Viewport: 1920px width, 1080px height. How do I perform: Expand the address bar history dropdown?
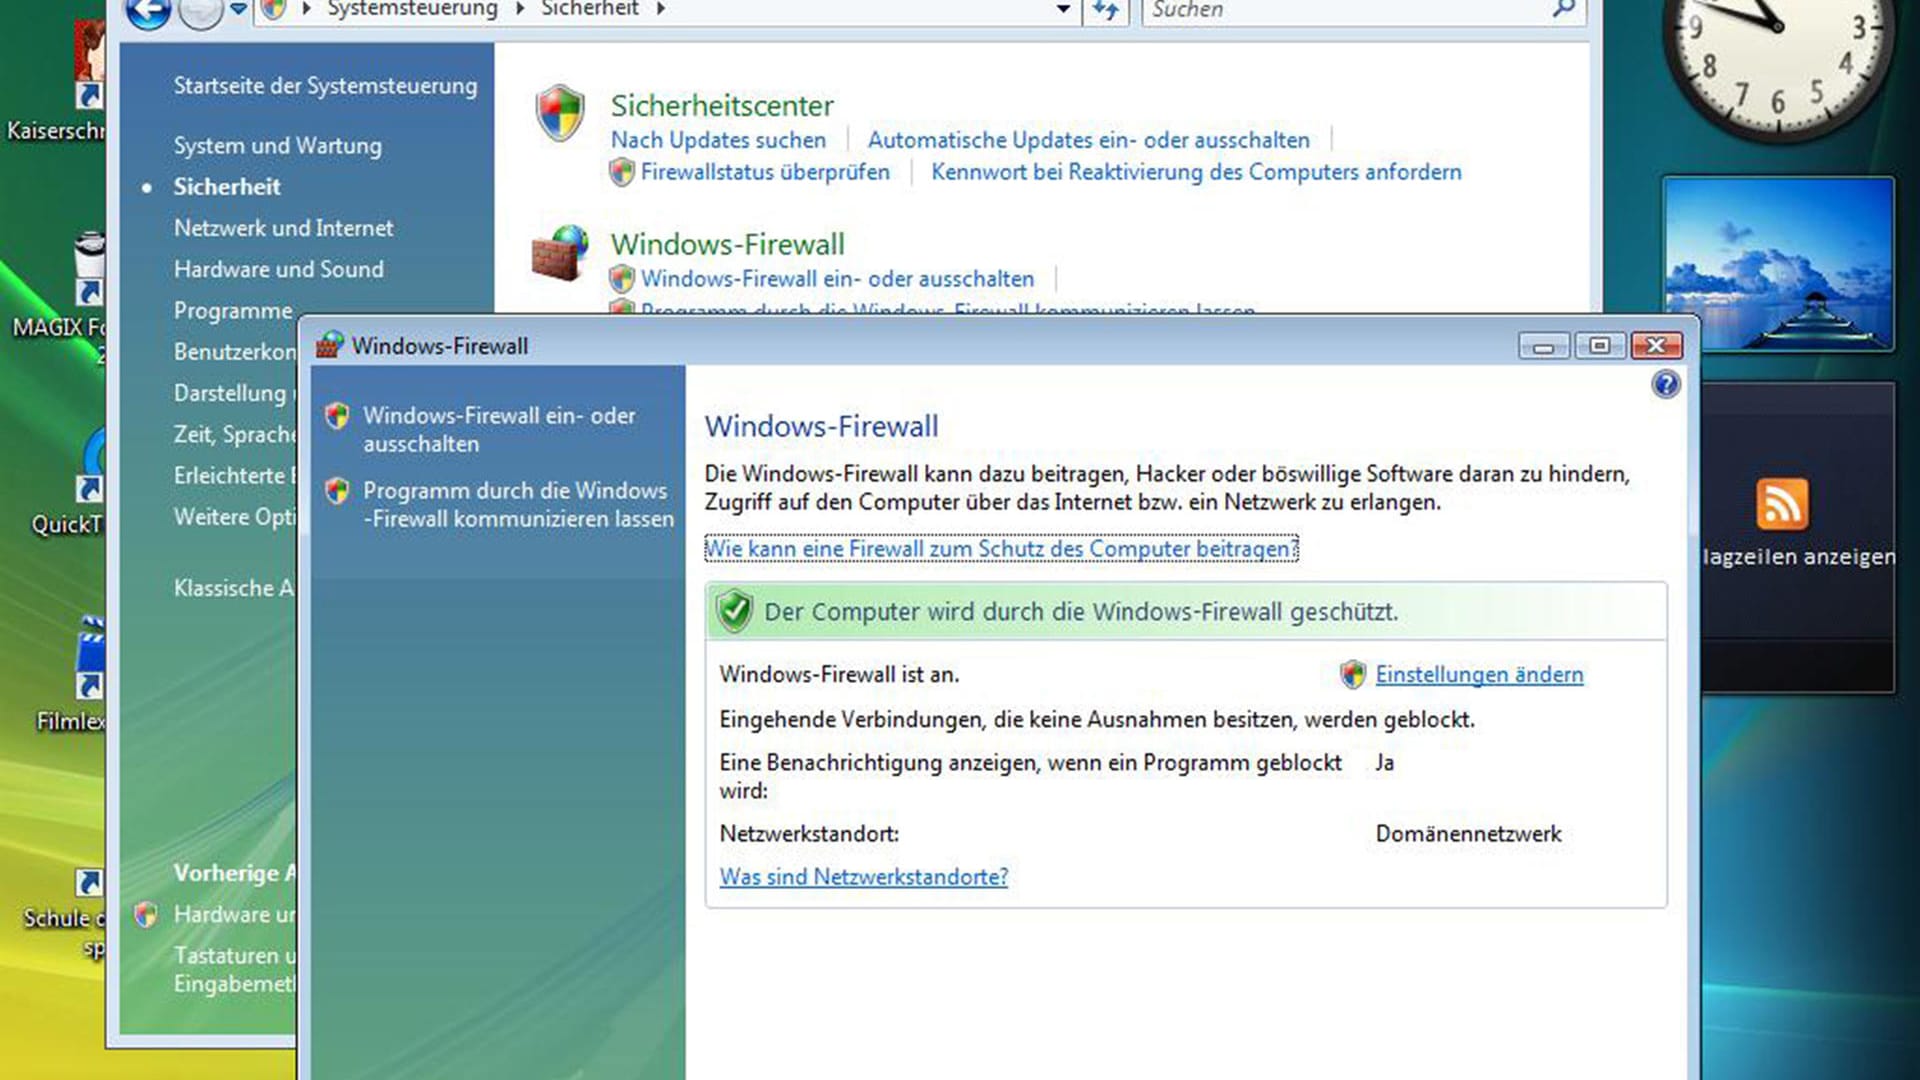click(1063, 10)
